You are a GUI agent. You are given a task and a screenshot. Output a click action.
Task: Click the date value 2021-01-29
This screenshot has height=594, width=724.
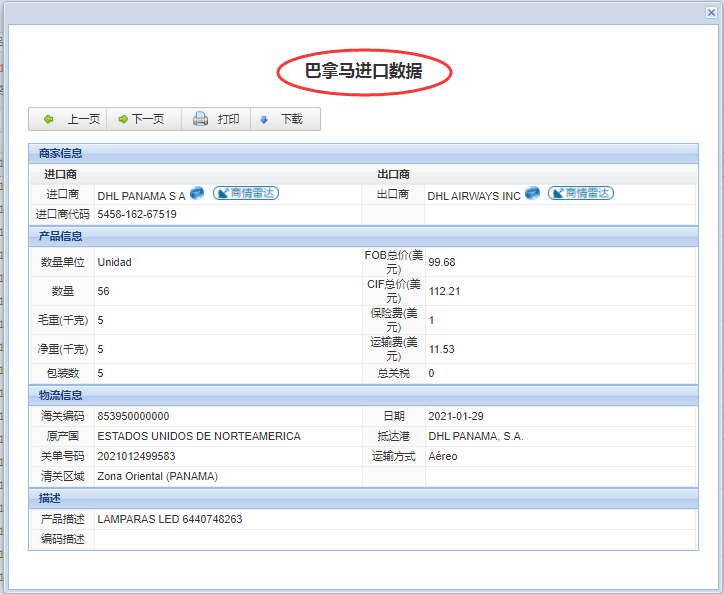click(x=456, y=416)
